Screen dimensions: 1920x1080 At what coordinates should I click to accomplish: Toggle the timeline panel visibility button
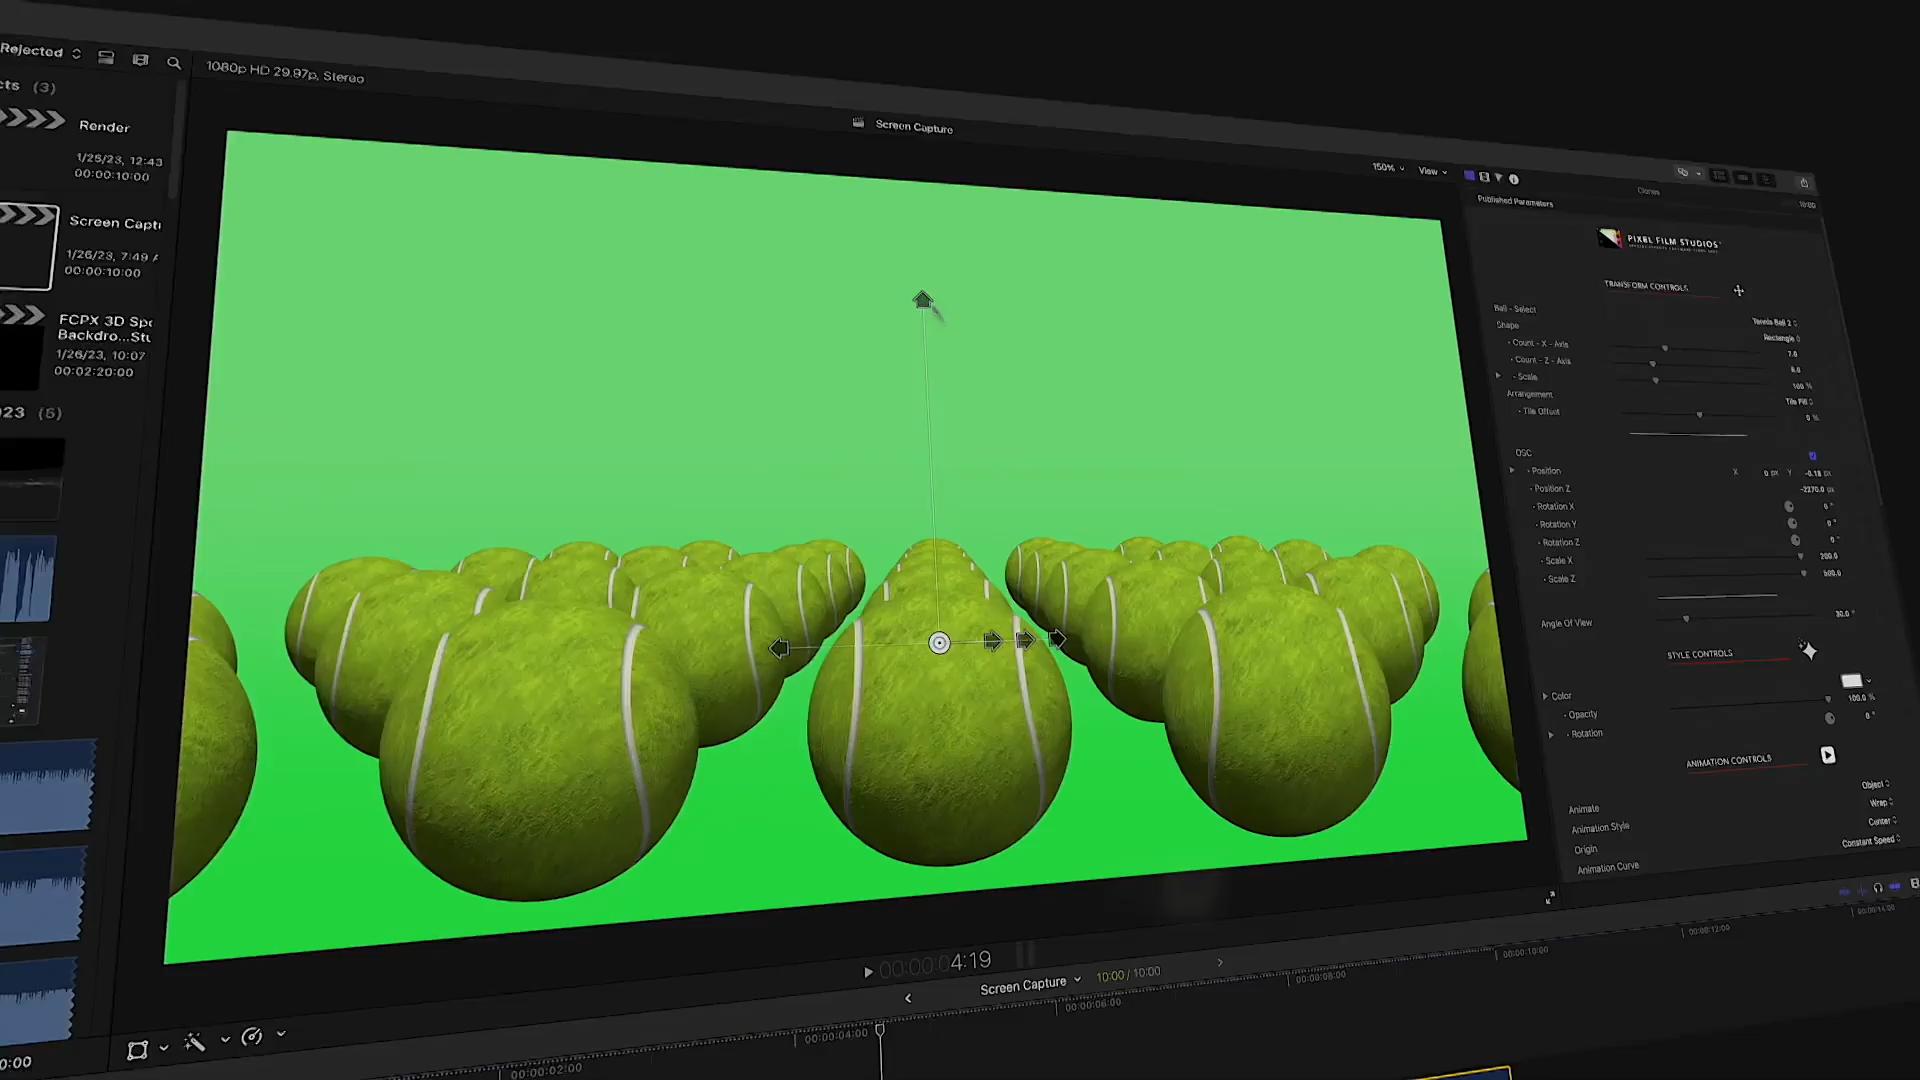(x=1743, y=178)
